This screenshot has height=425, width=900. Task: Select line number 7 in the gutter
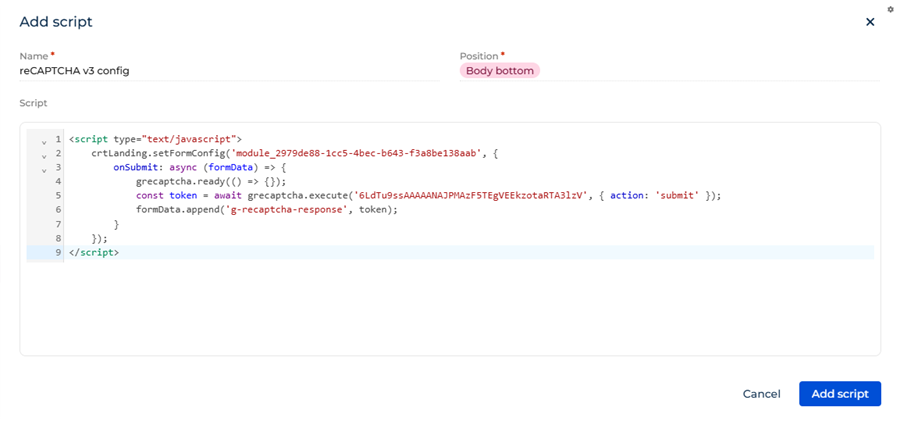(59, 224)
